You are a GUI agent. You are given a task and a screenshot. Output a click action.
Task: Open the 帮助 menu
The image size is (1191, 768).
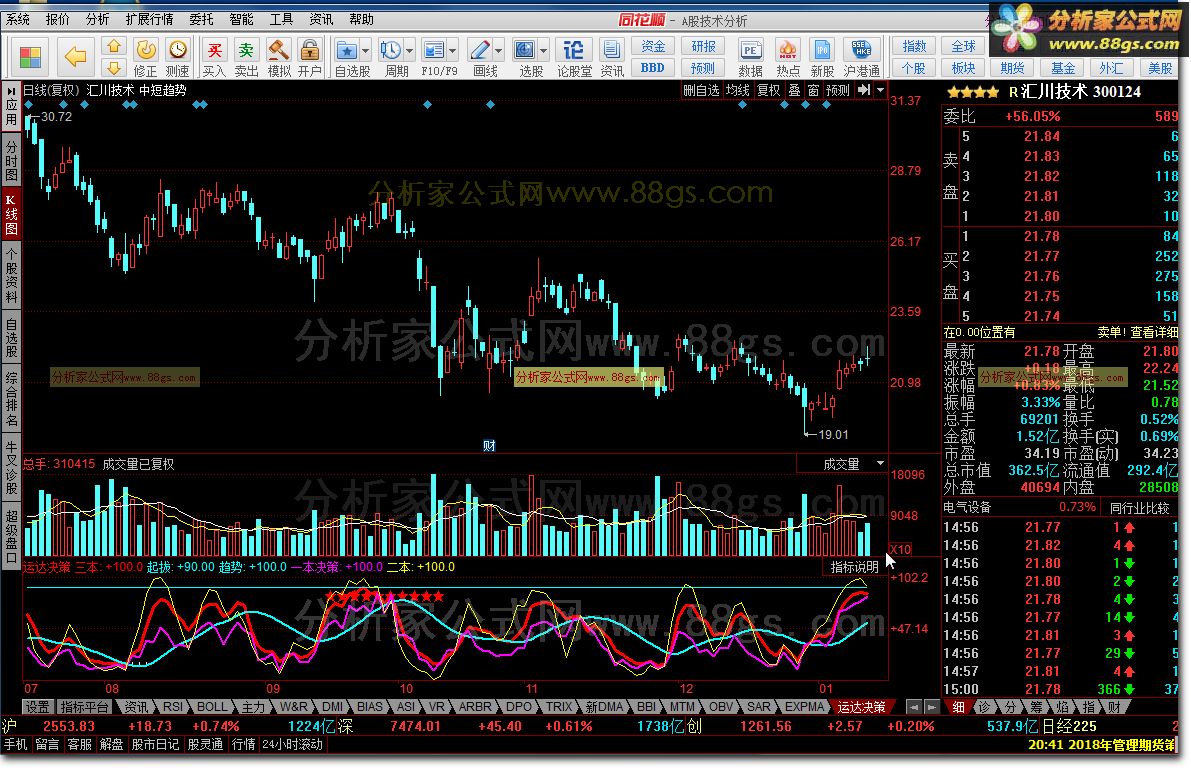tap(361, 19)
